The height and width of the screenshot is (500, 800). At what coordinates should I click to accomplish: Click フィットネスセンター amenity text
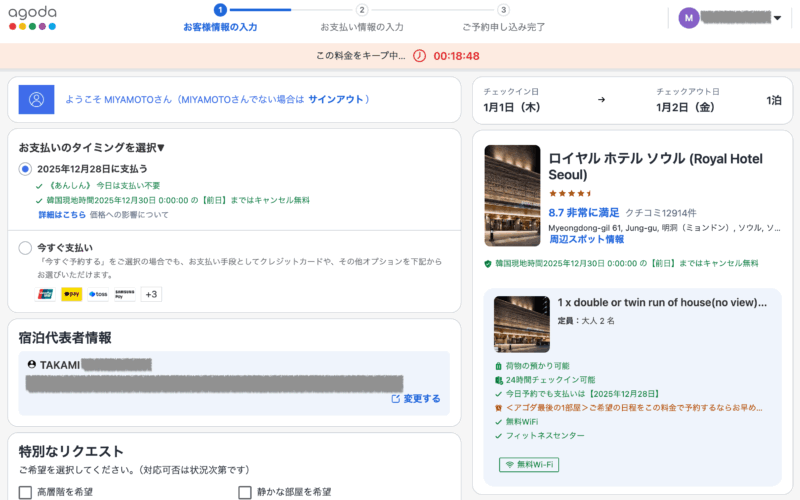pos(545,436)
